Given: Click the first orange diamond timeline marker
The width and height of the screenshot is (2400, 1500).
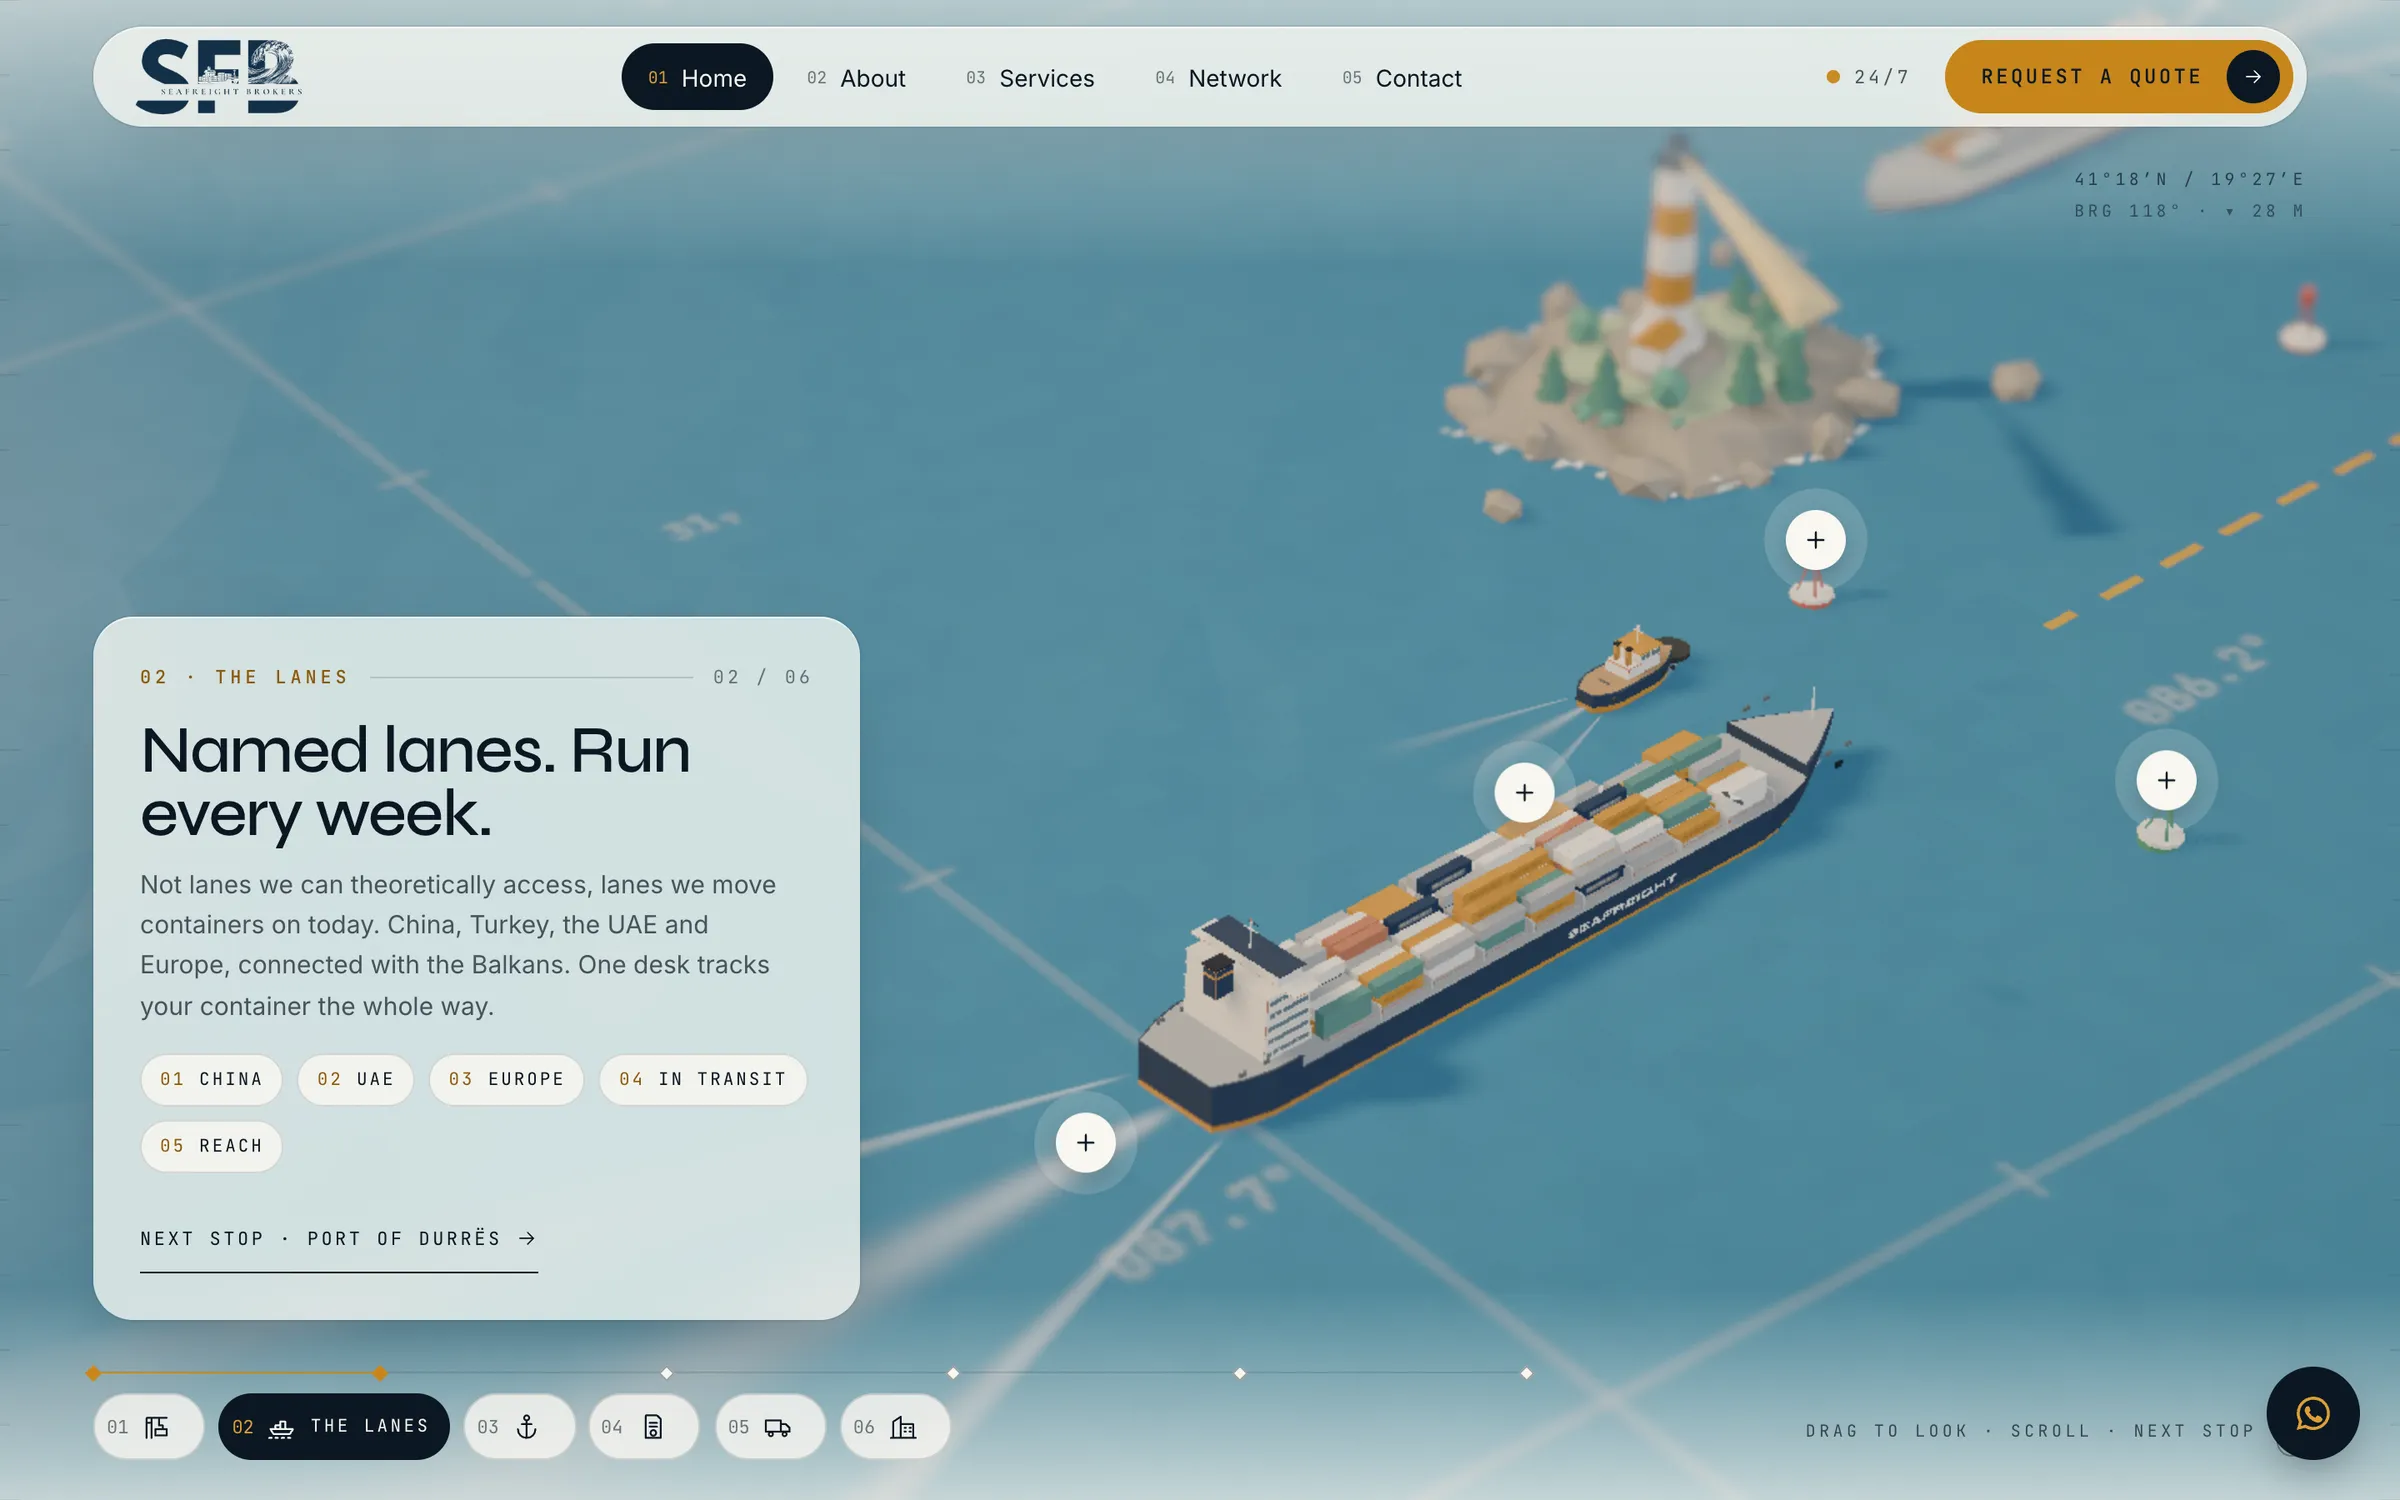Looking at the screenshot, I should [93, 1374].
